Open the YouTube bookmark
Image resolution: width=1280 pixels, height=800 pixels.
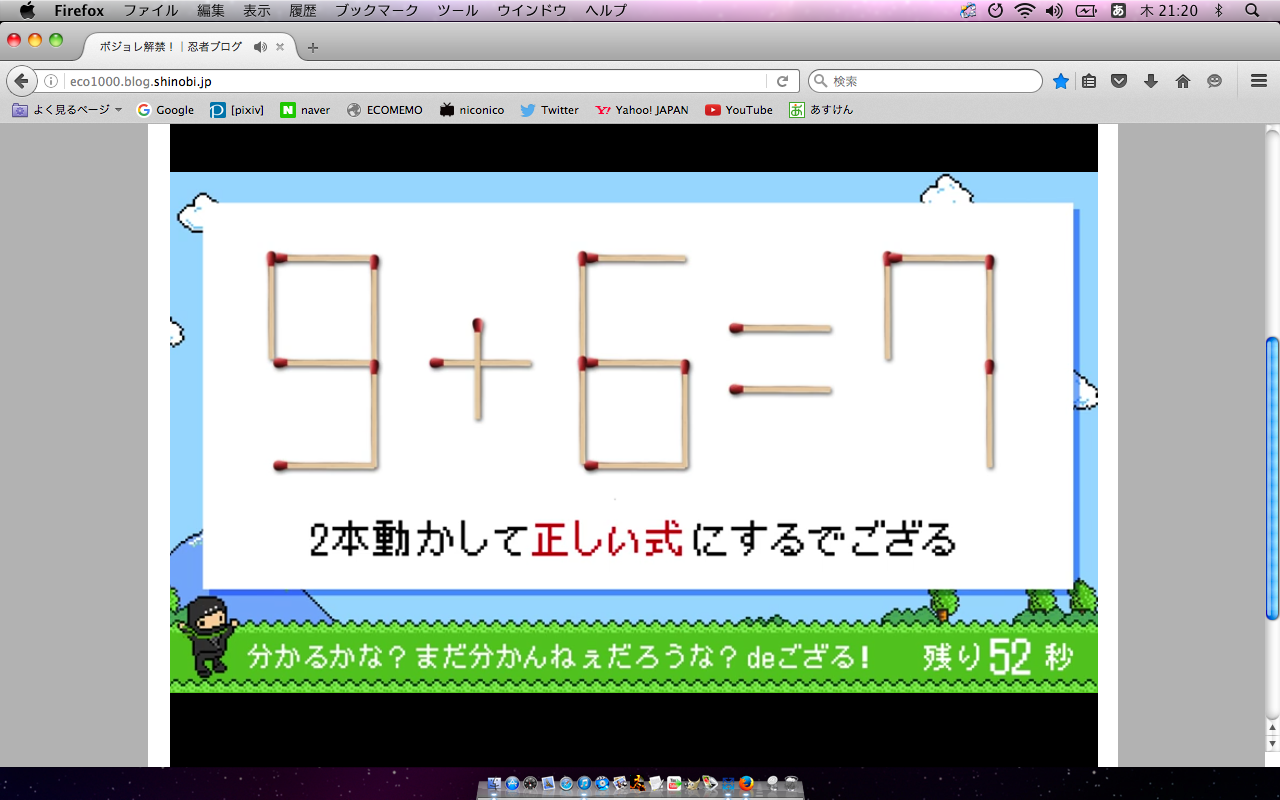pos(739,110)
